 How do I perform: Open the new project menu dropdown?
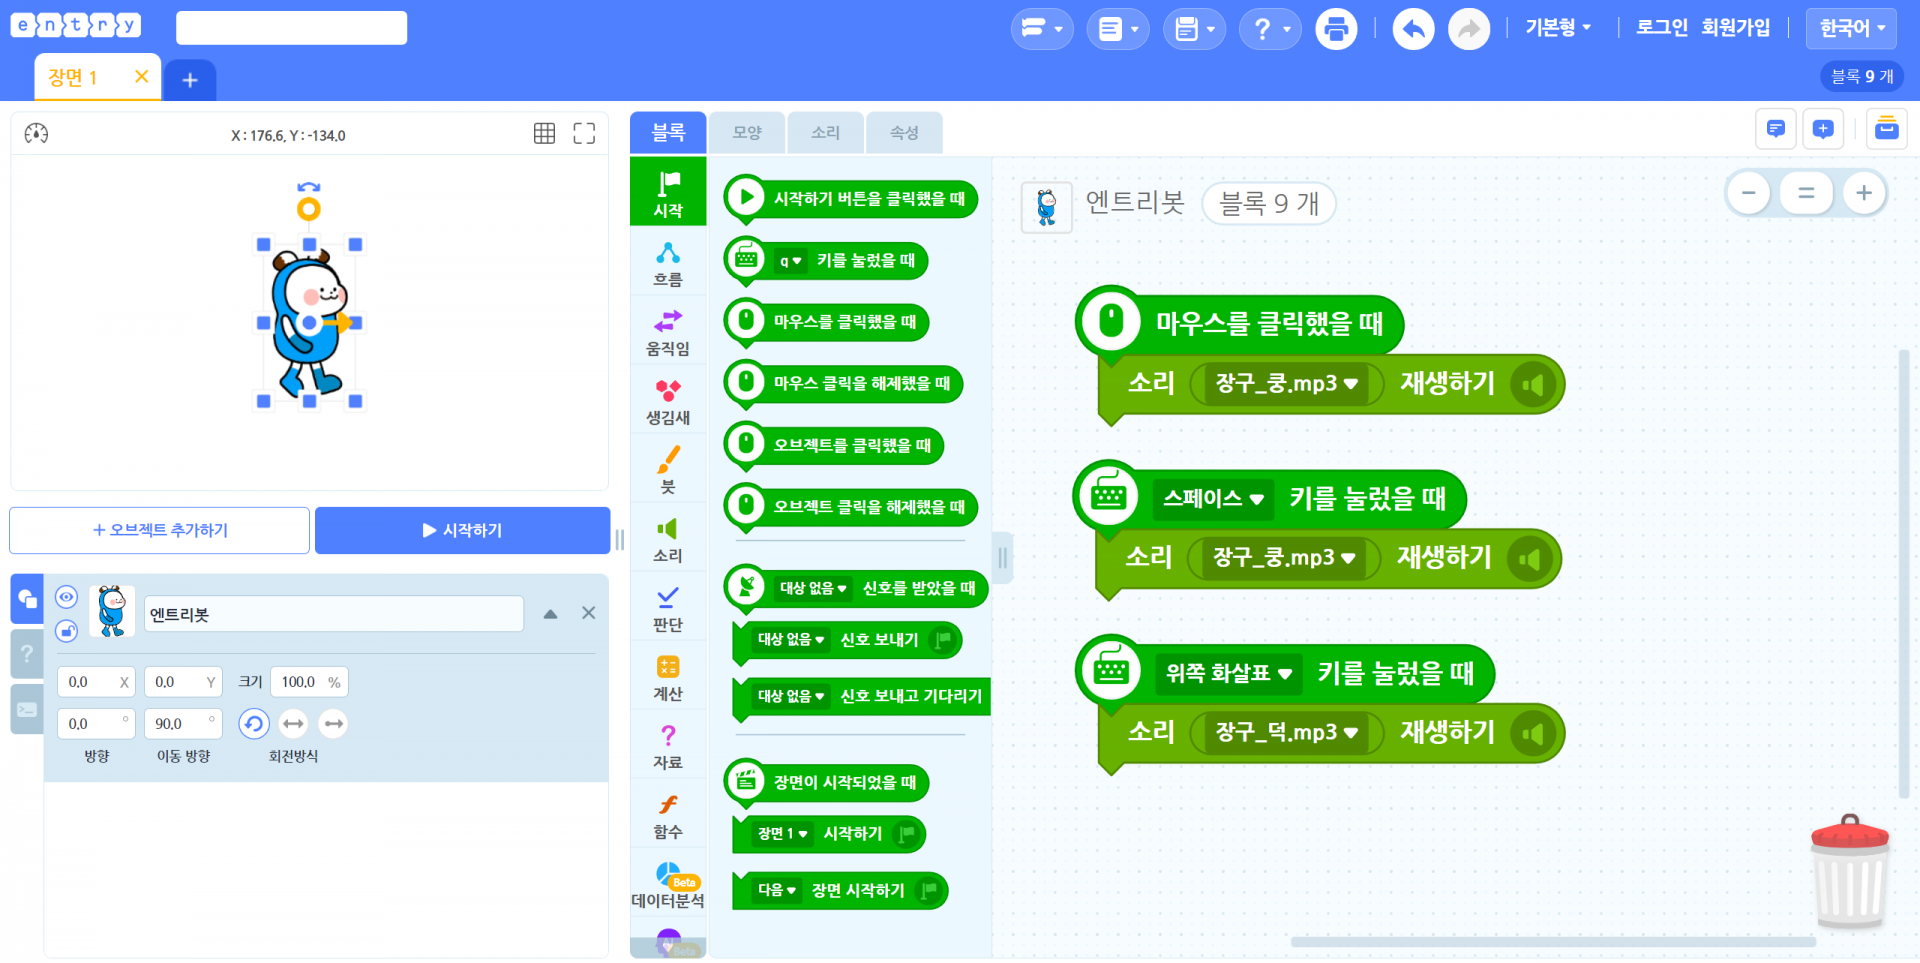[x=1042, y=29]
